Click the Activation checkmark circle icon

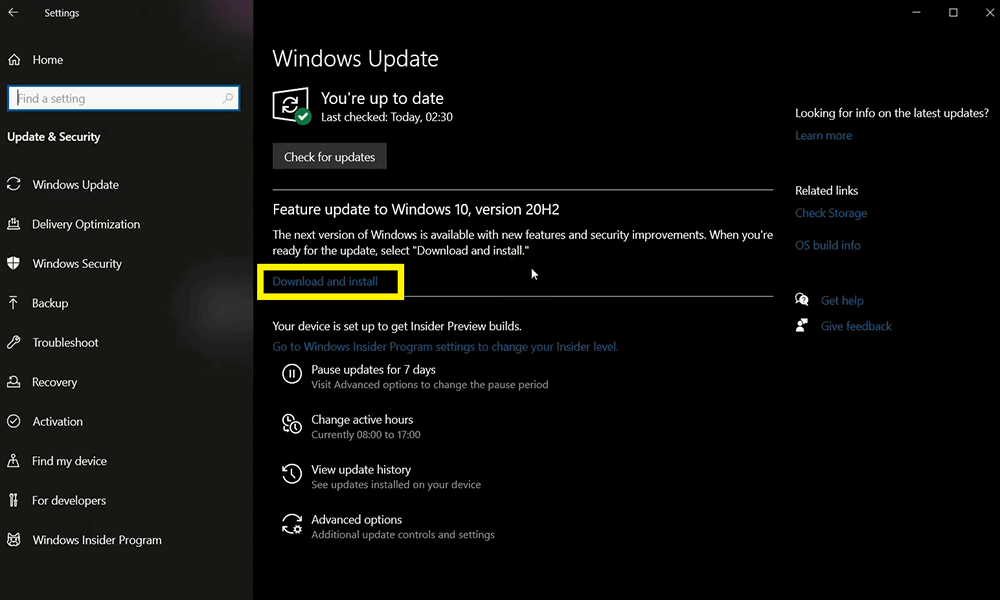tap(13, 421)
